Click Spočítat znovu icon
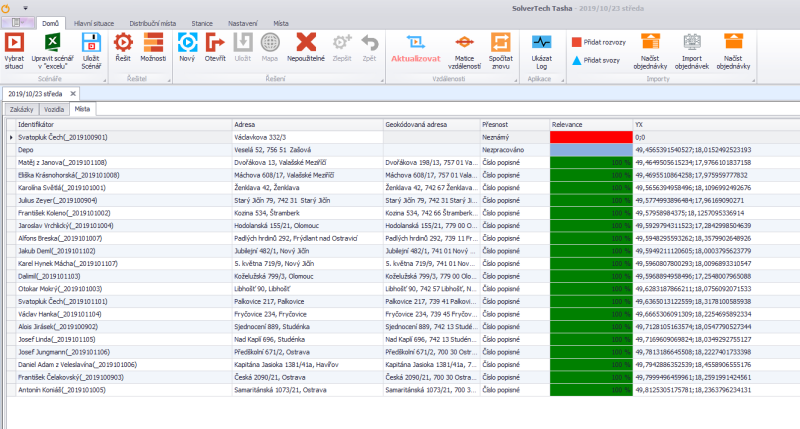Image resolution: width=800 pixels, height=429 pixels. click(x=501, y=43)
